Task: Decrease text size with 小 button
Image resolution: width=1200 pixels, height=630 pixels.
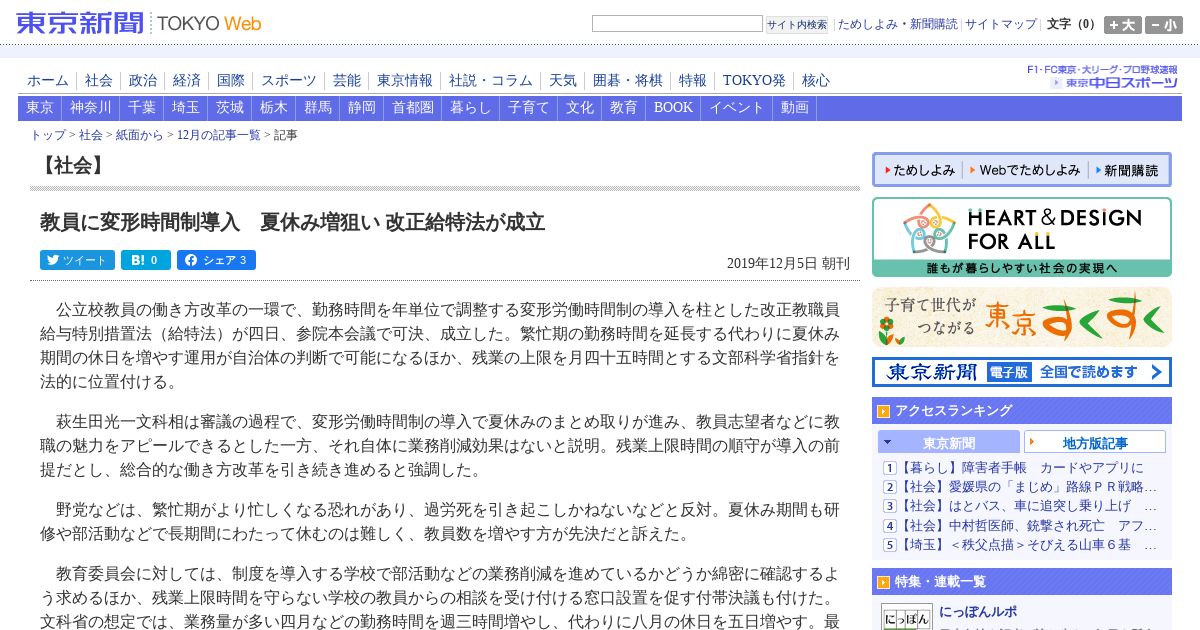Action: click(x=1164, y=25)
